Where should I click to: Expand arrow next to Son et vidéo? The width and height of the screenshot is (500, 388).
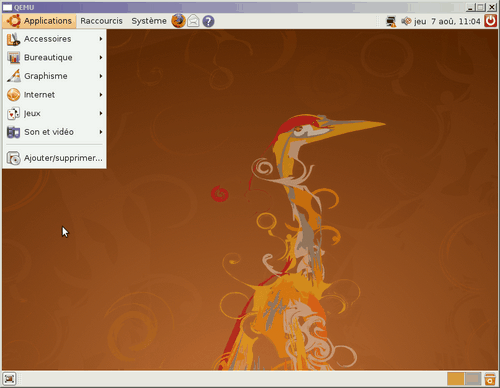point(100,132)
